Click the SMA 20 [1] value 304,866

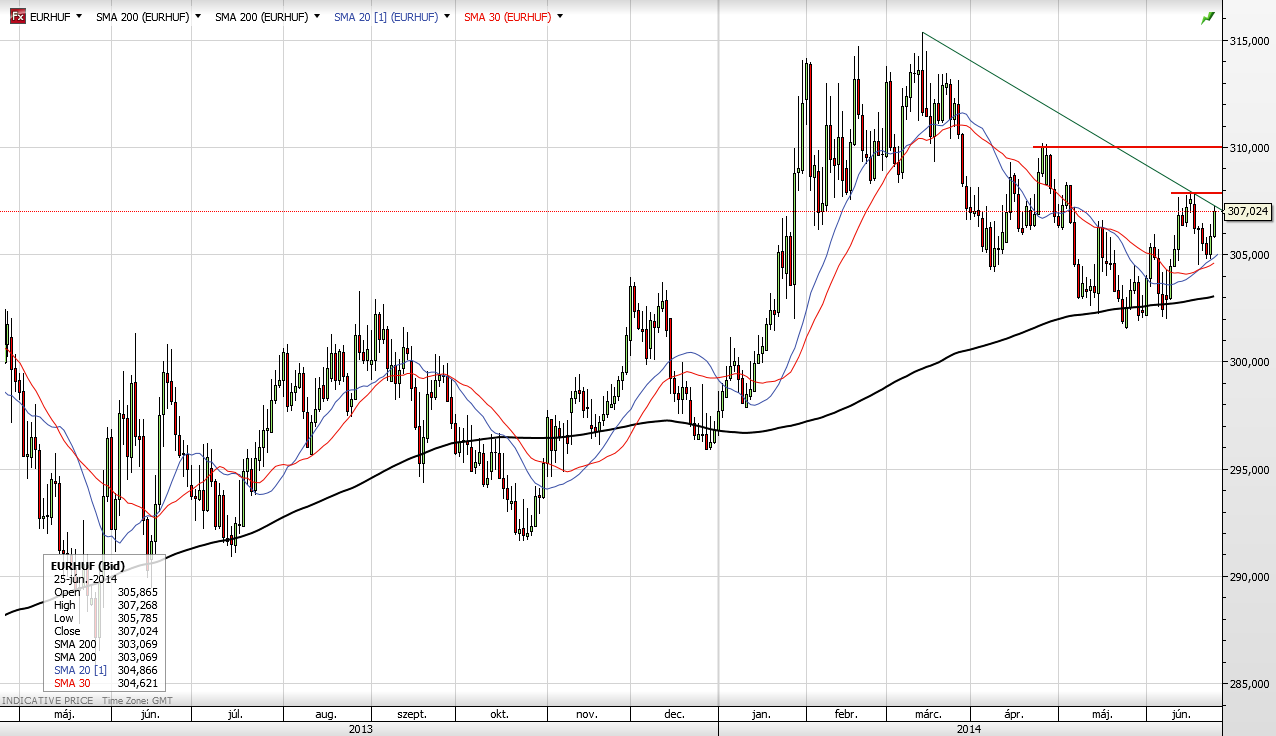pos(137,670)
